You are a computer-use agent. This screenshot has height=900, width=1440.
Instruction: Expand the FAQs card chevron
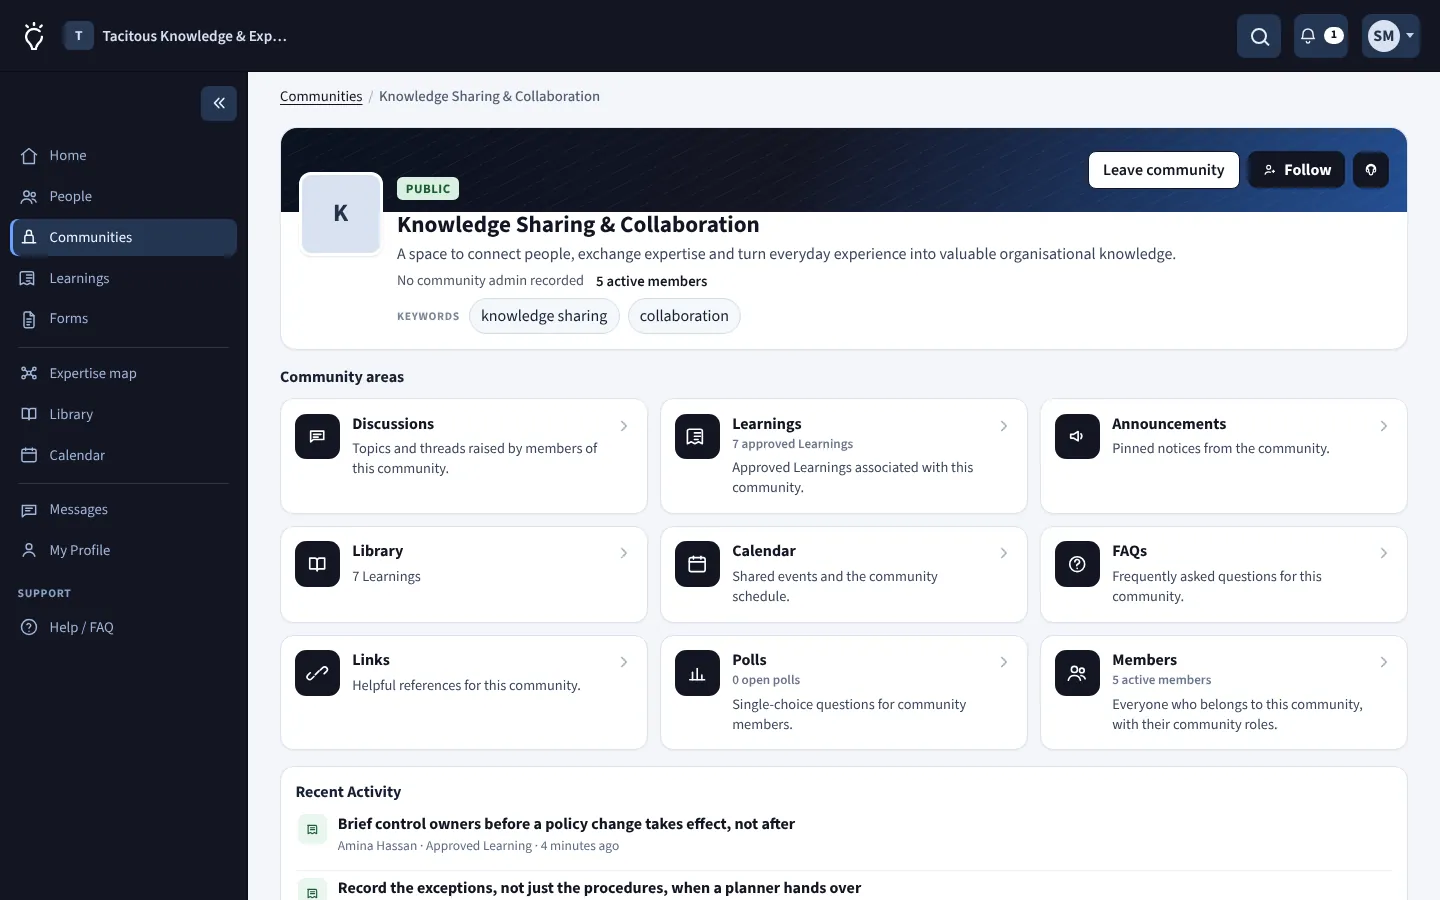(x=1384, y=553)
